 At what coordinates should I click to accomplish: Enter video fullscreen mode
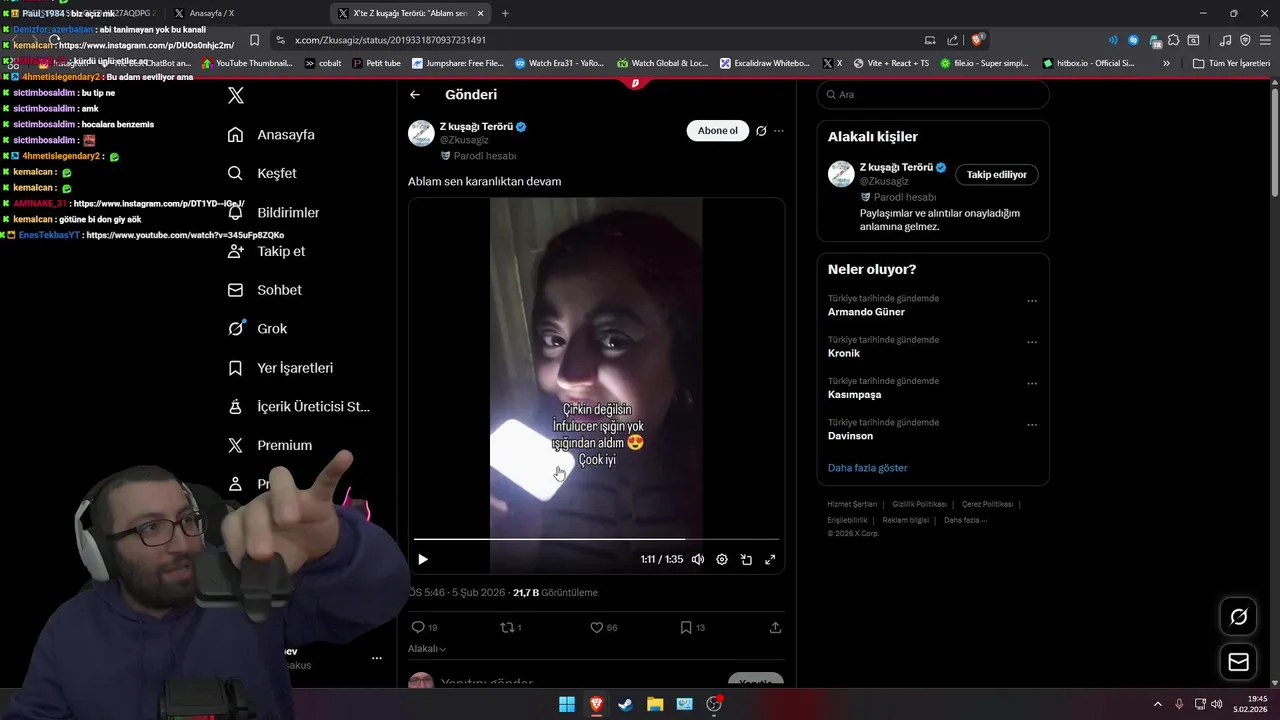coord(770,560)
